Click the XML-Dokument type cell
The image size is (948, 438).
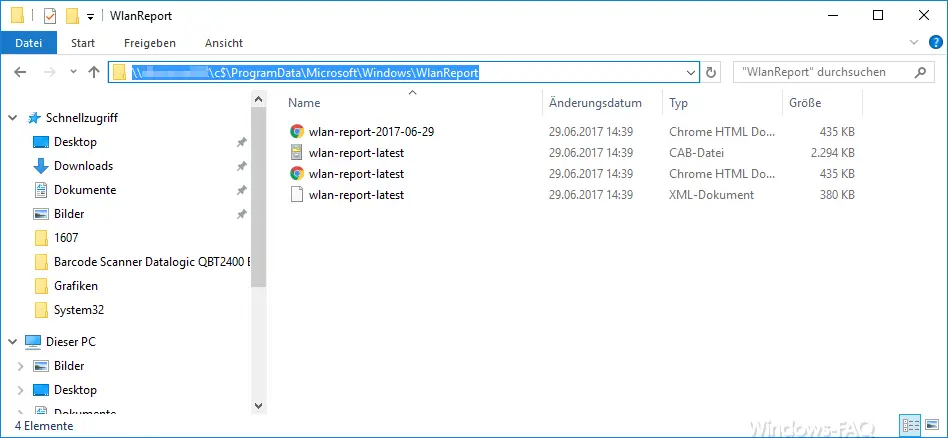point(712,195)
